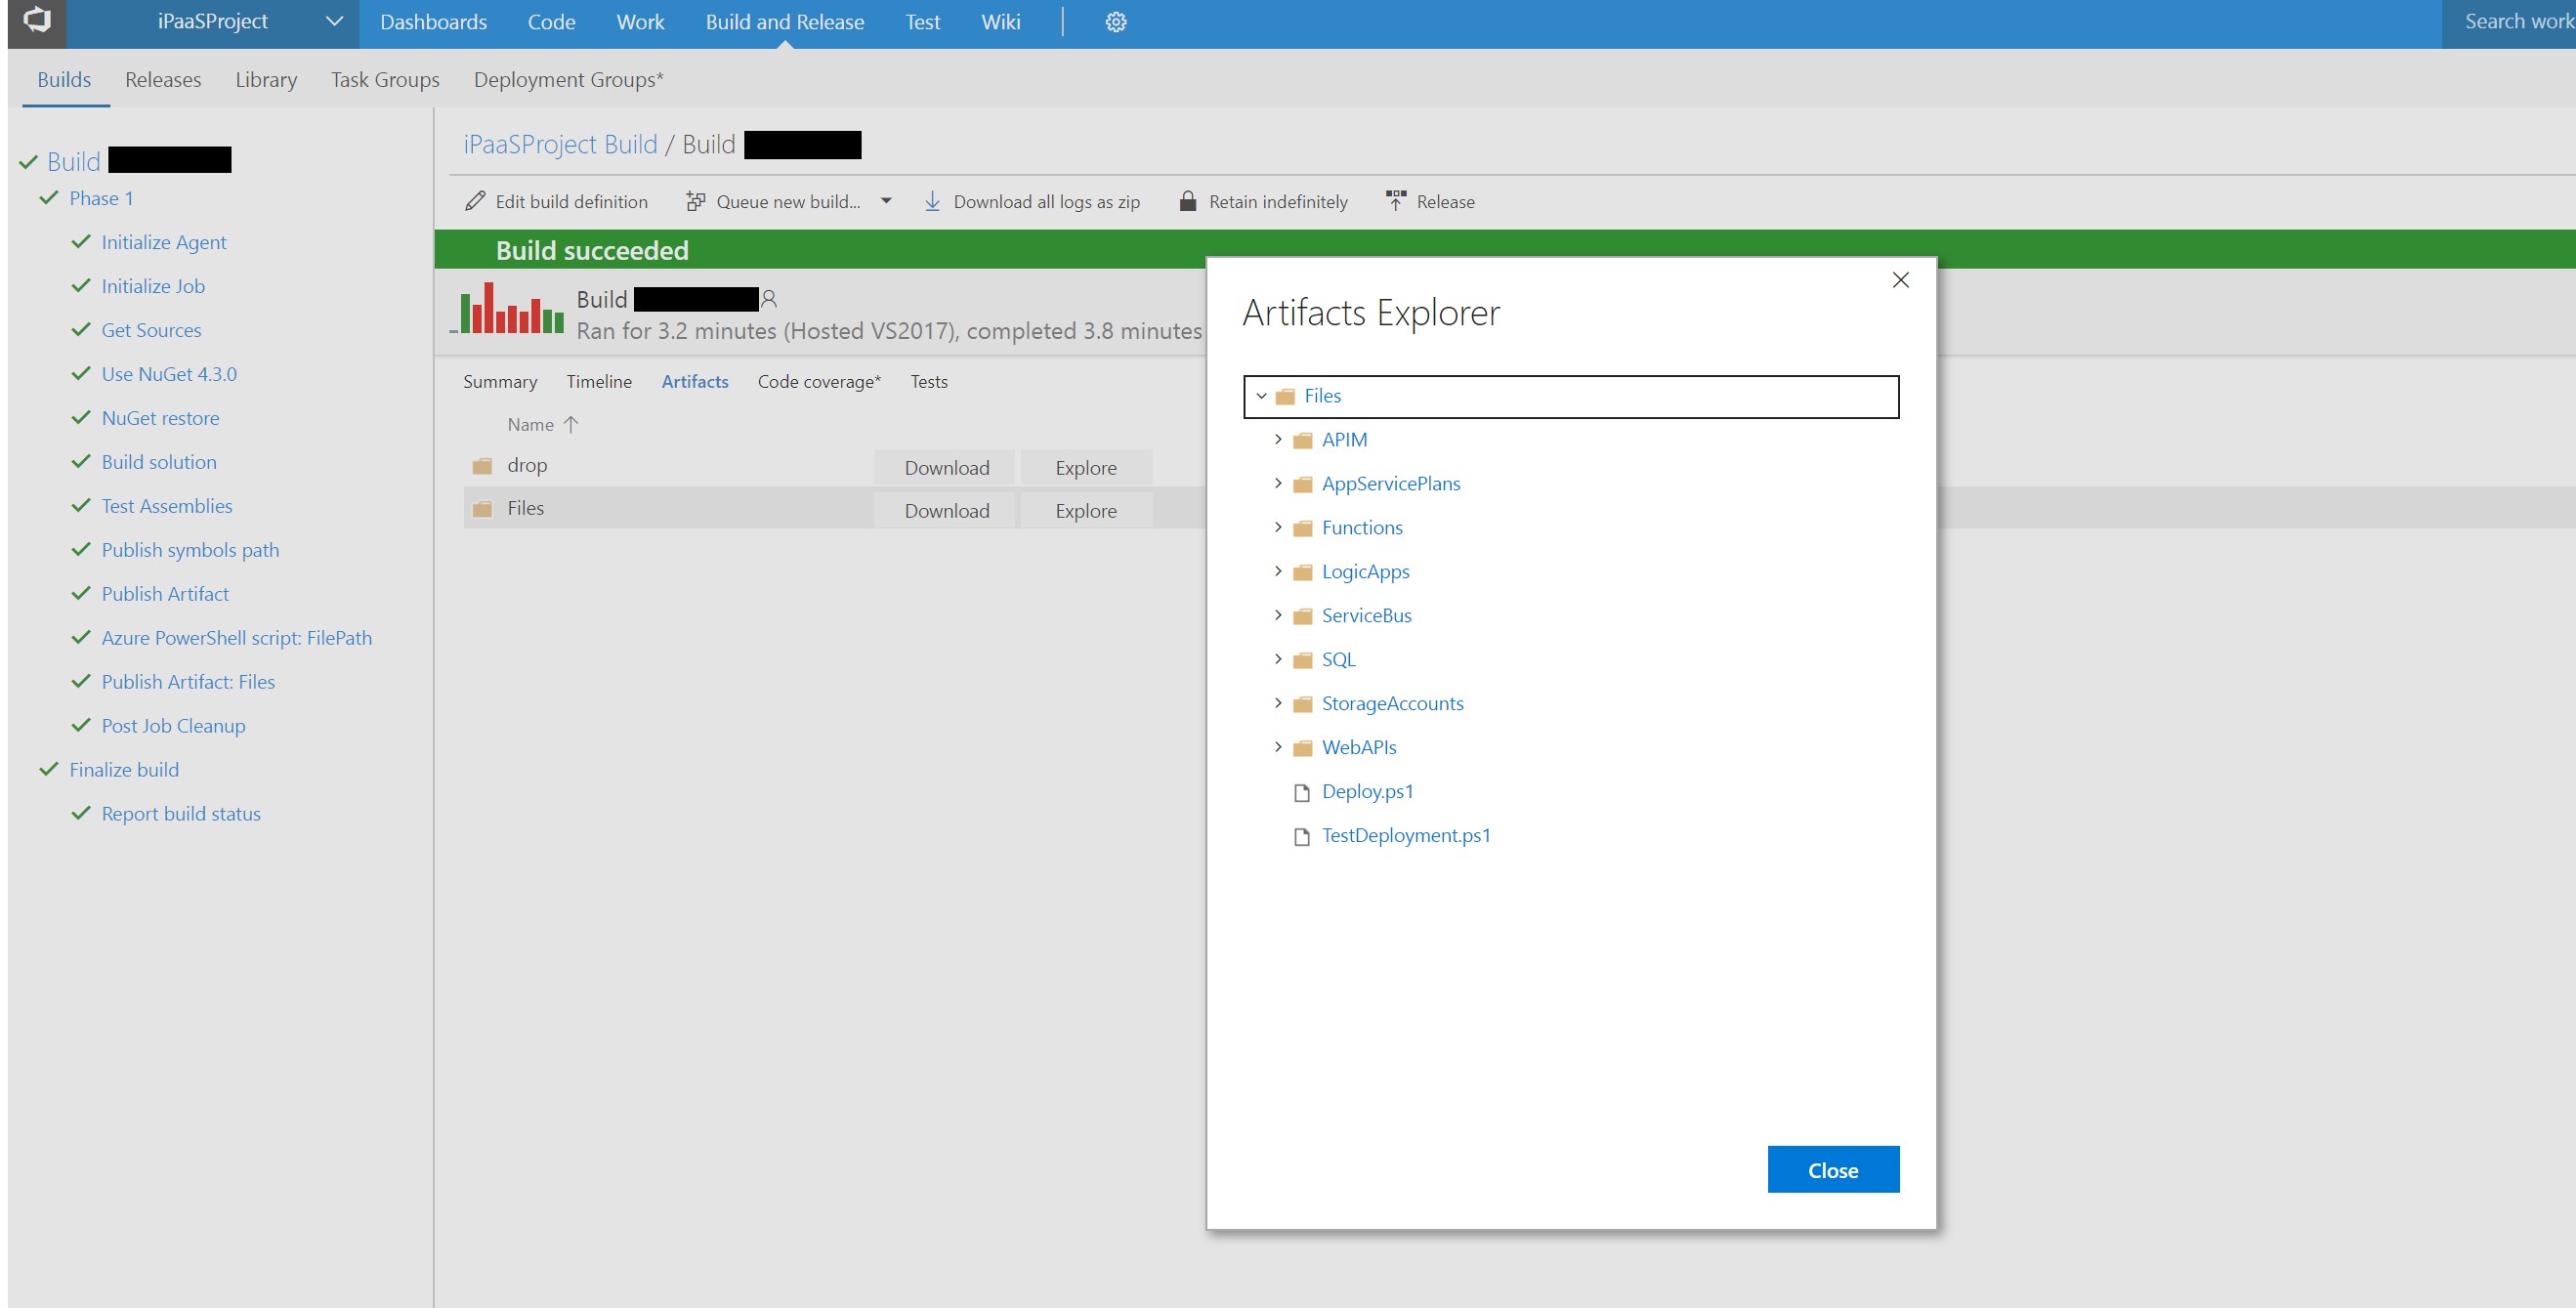Expand the LogicApps folder
This screenshot has height=1308, width=2576.
pos(1277,571)
